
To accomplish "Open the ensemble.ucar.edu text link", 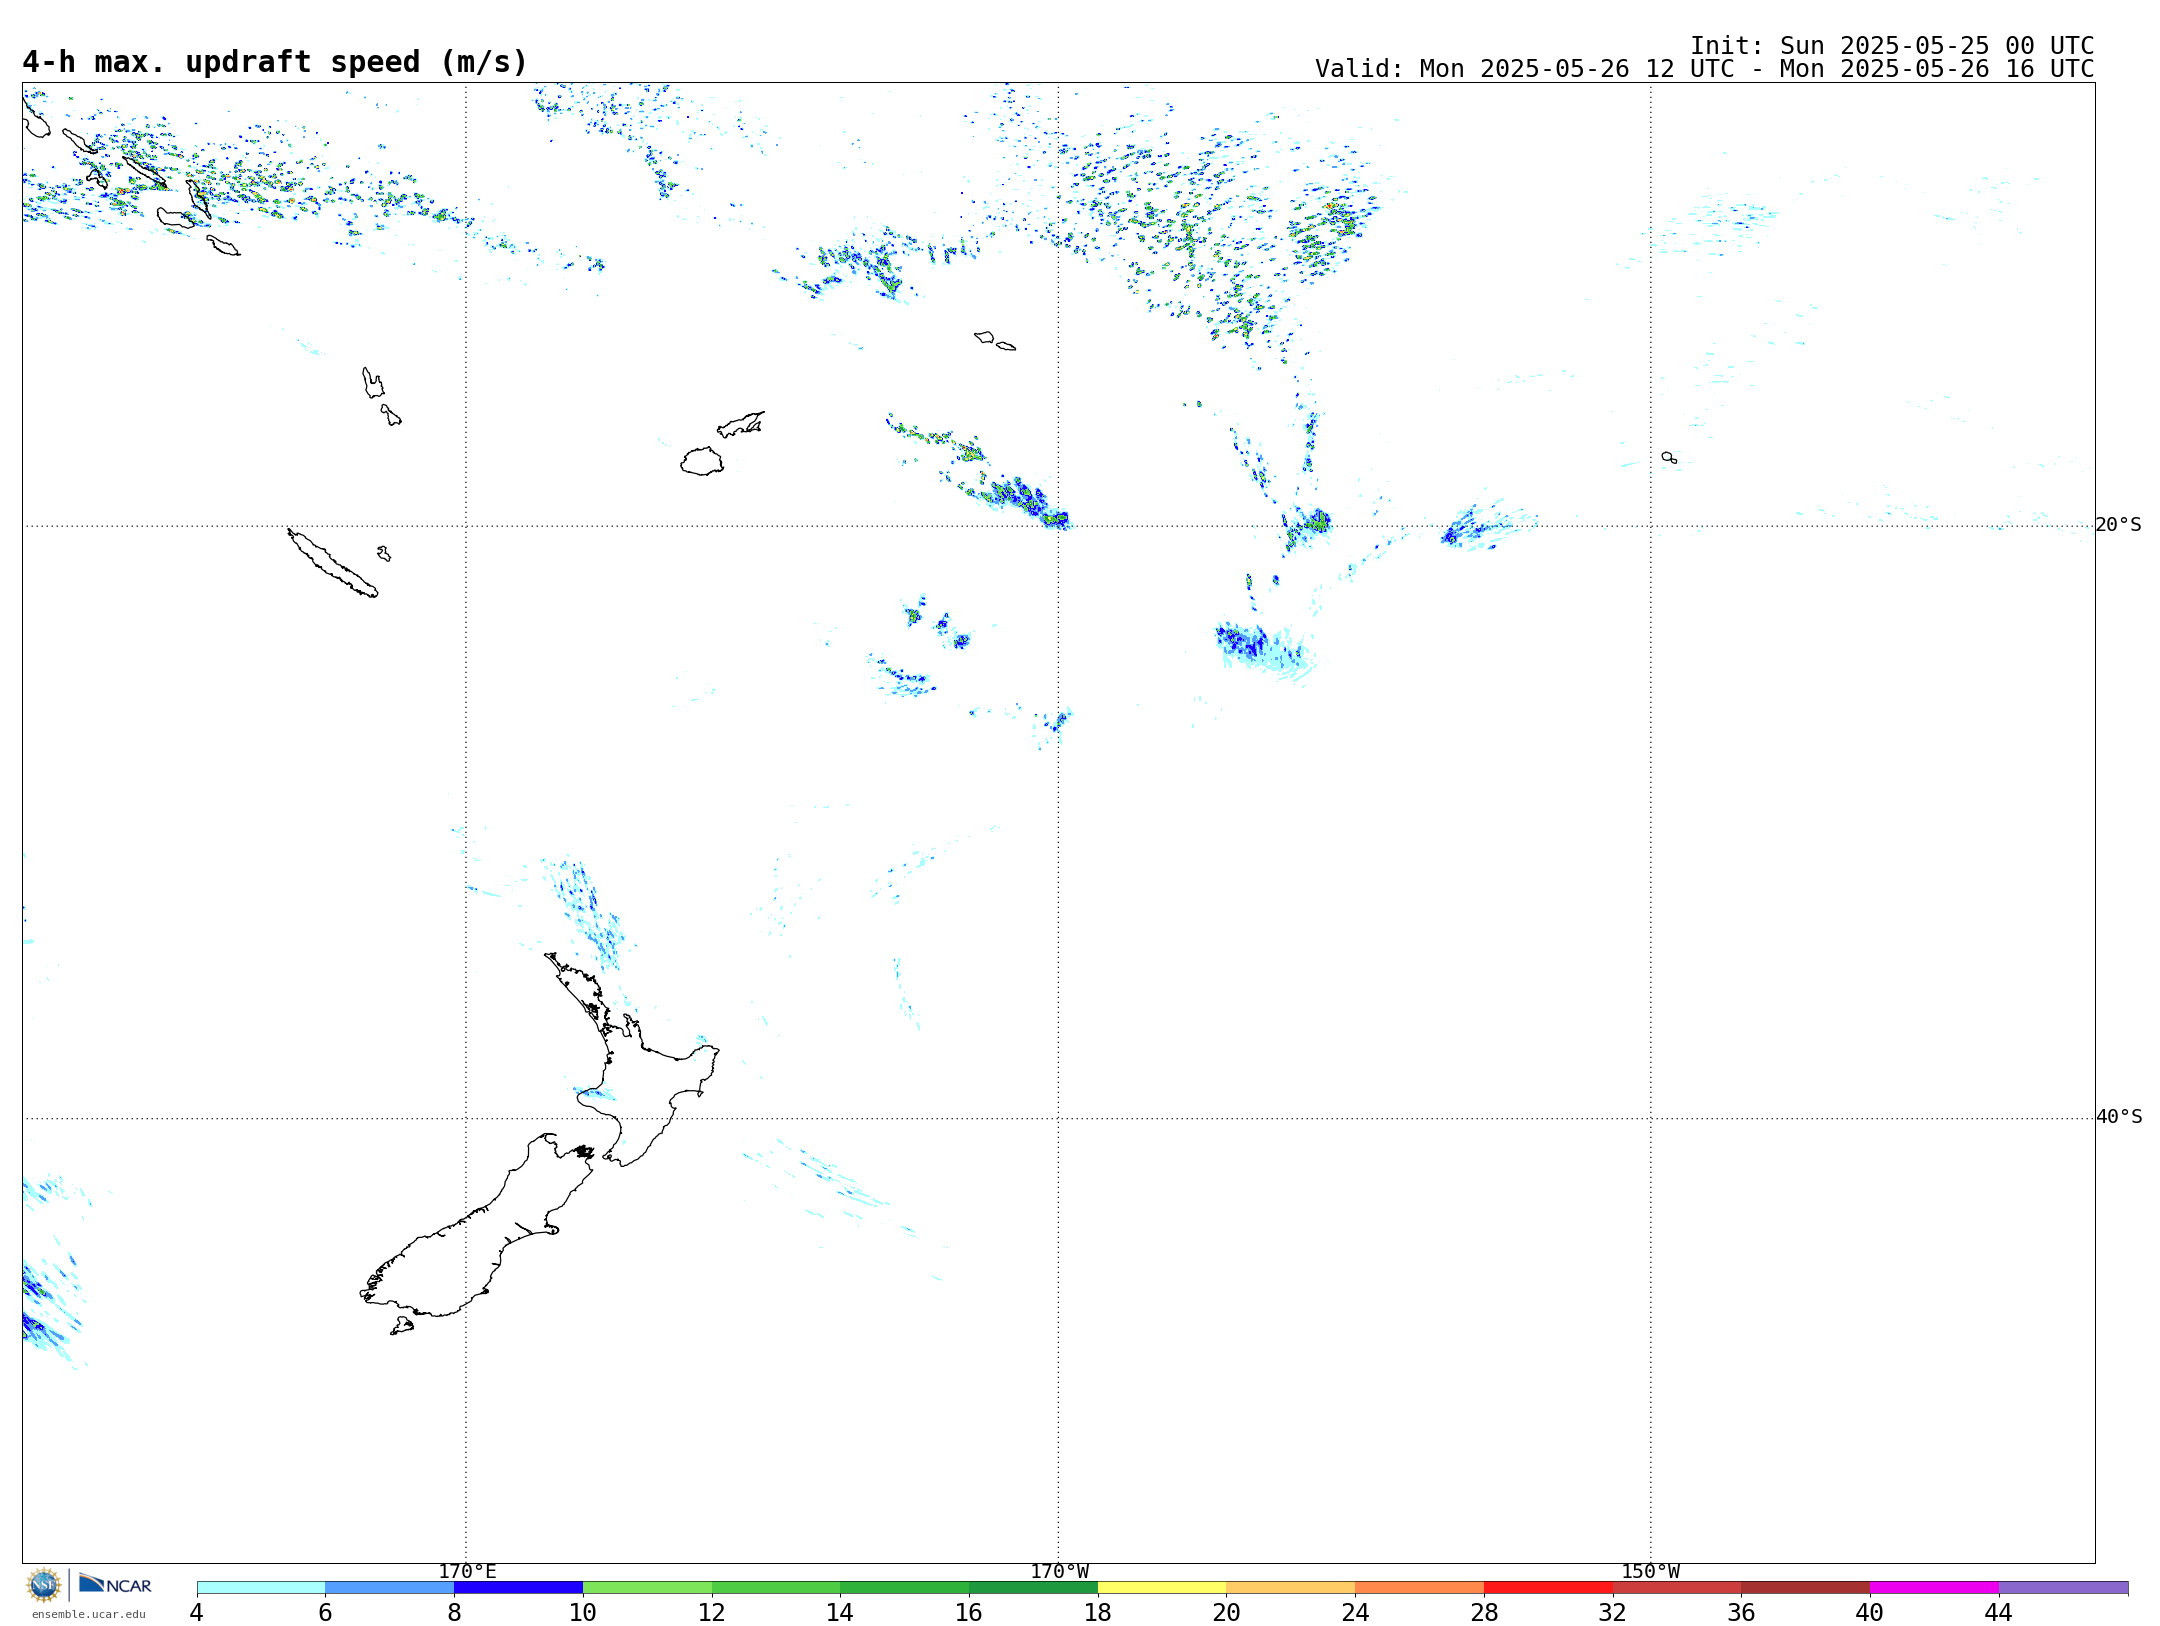I will [89, 1614].
